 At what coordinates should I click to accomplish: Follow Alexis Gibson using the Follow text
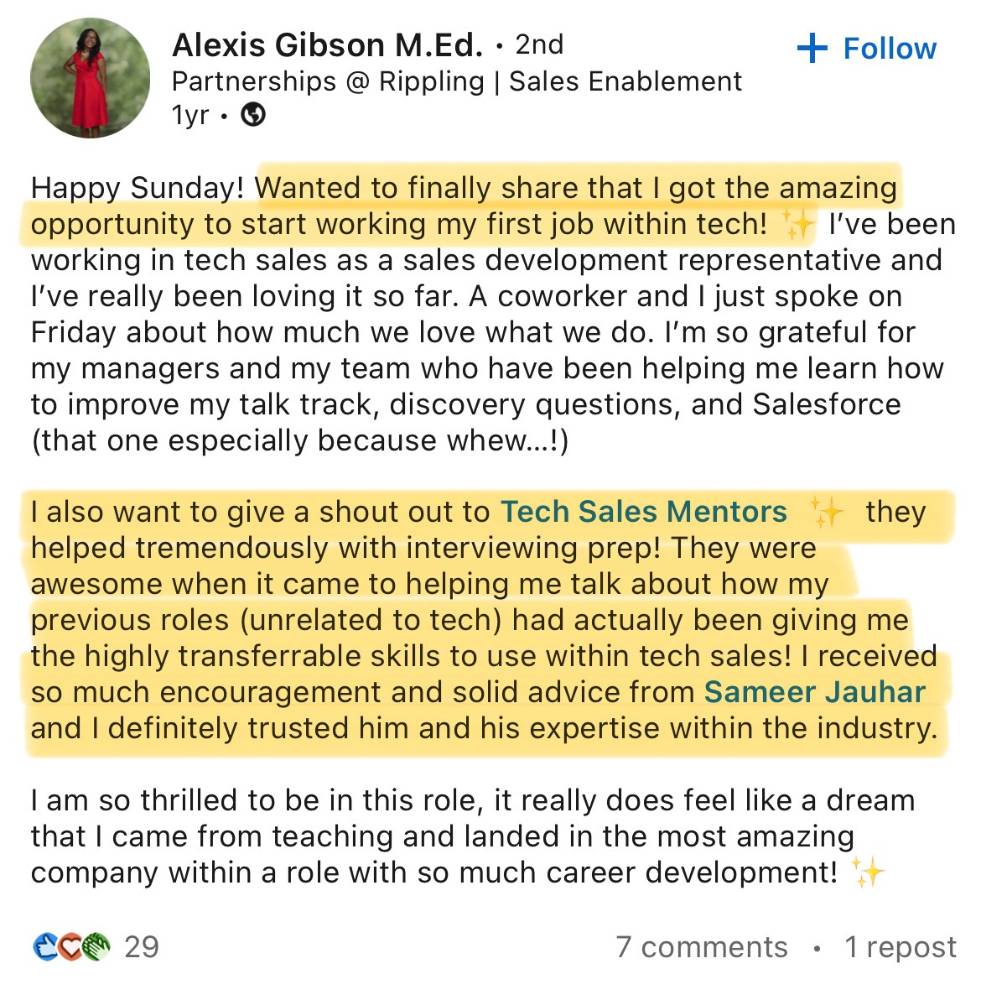(889, 48)
